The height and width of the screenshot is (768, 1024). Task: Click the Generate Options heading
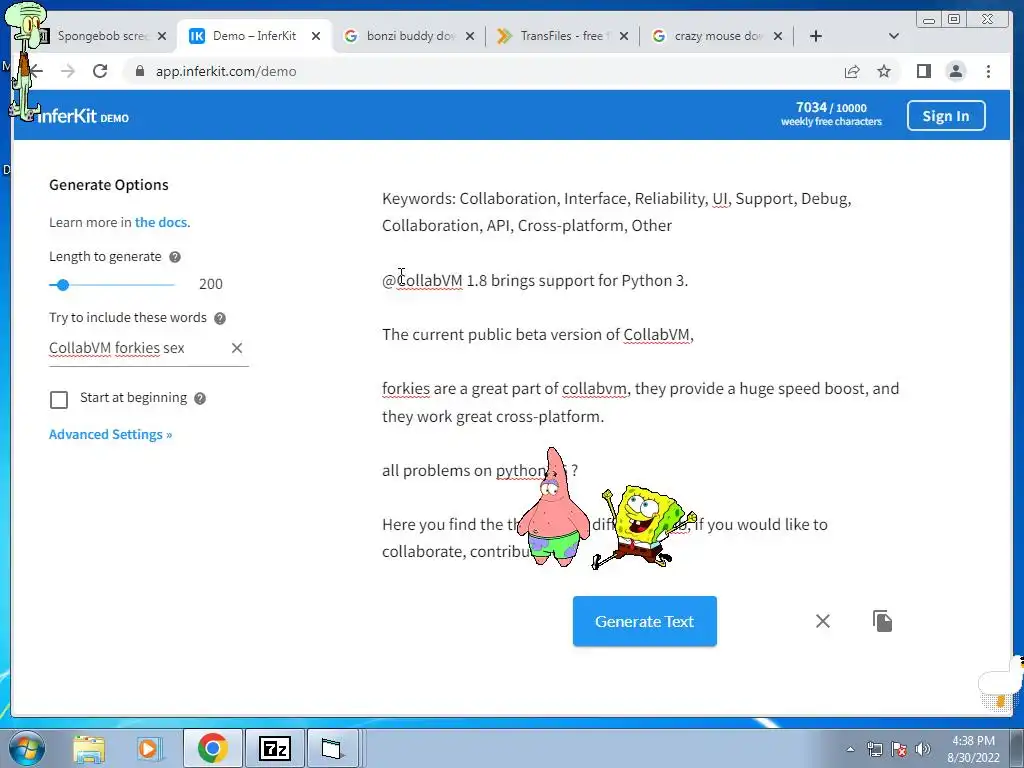point(108,185)
